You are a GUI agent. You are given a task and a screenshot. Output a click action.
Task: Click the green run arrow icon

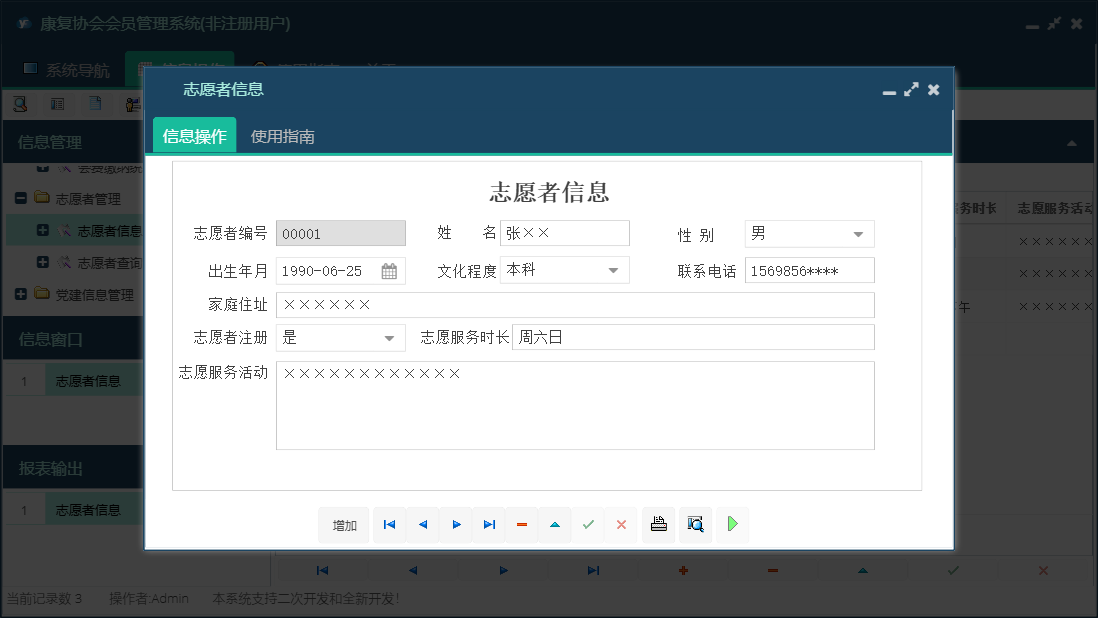732,524
